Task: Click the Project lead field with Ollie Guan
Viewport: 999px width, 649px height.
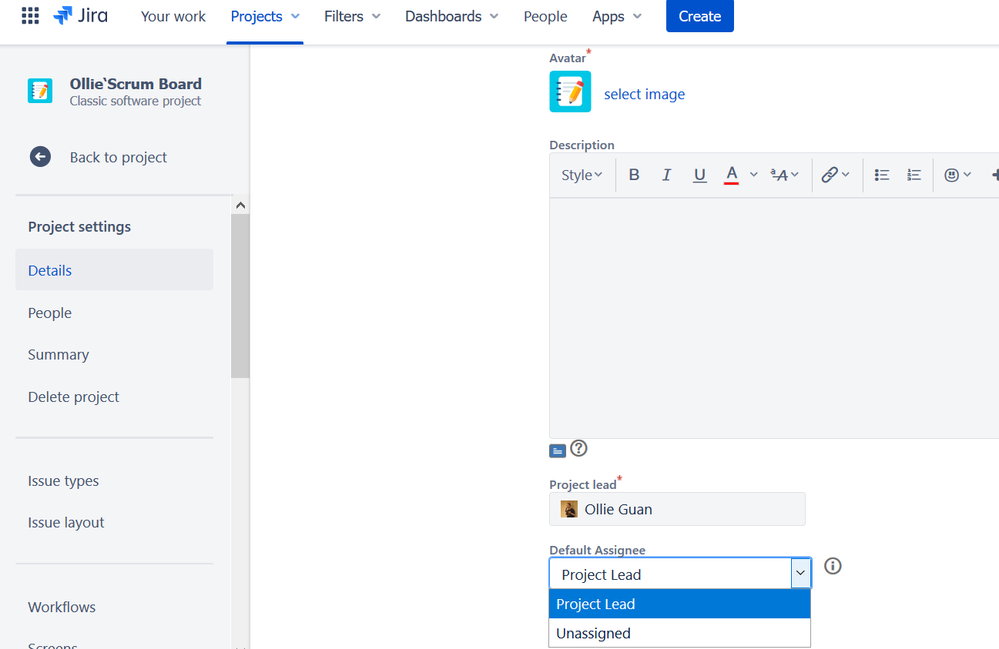Action: [x=677, y=509]
